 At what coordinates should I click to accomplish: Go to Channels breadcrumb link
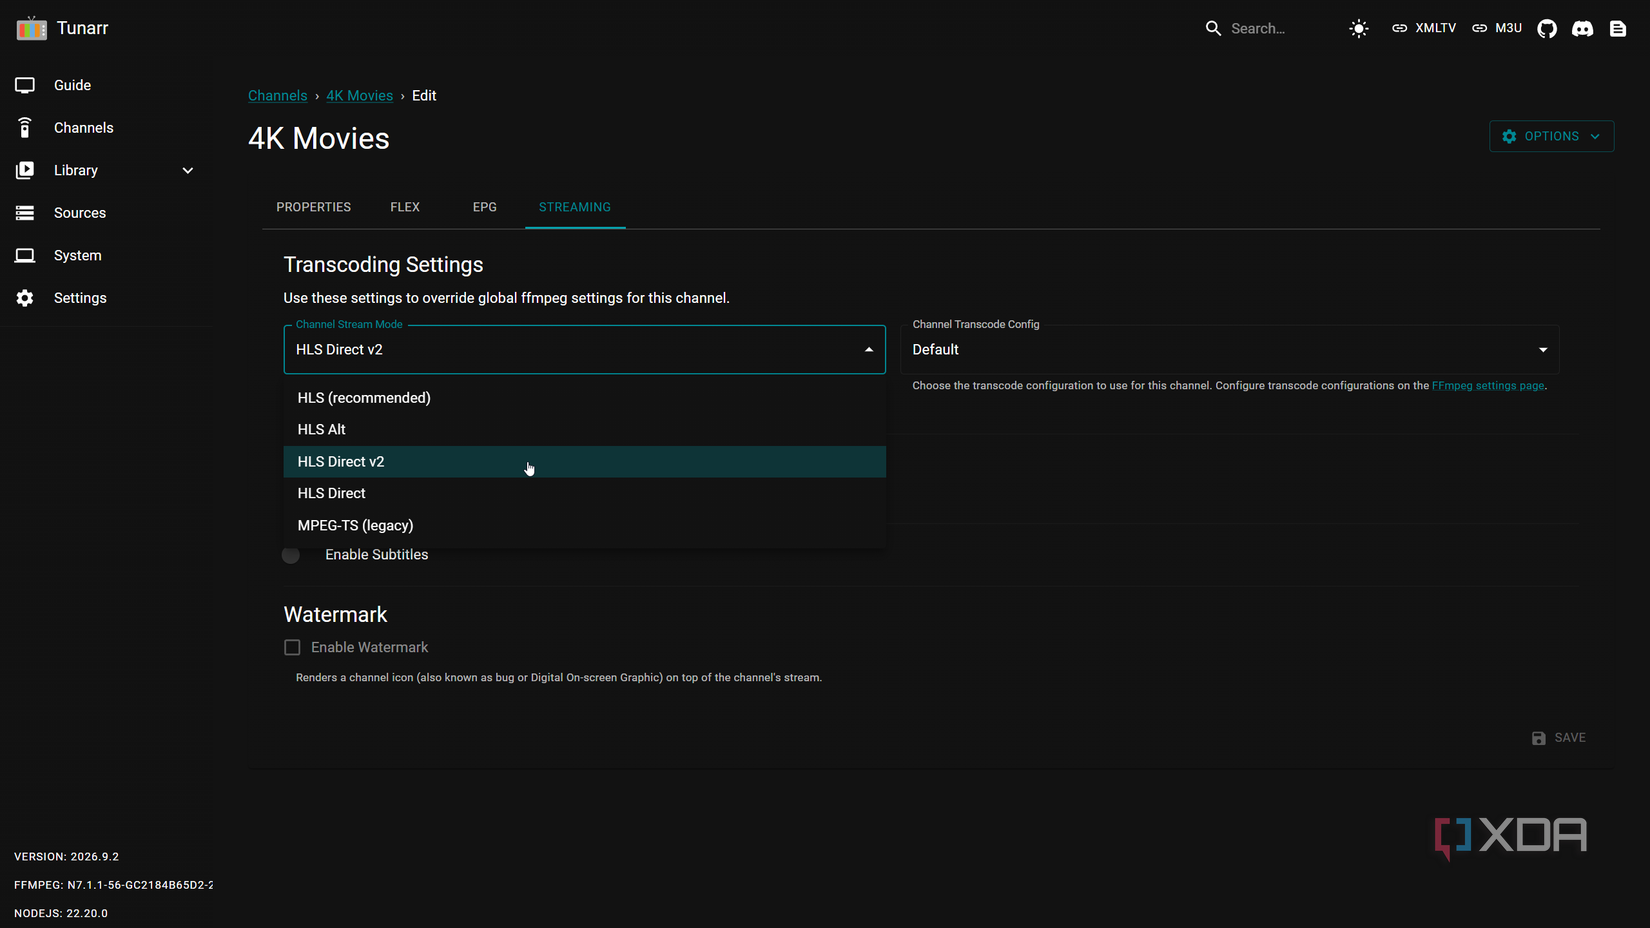click(x=277, y=96)
